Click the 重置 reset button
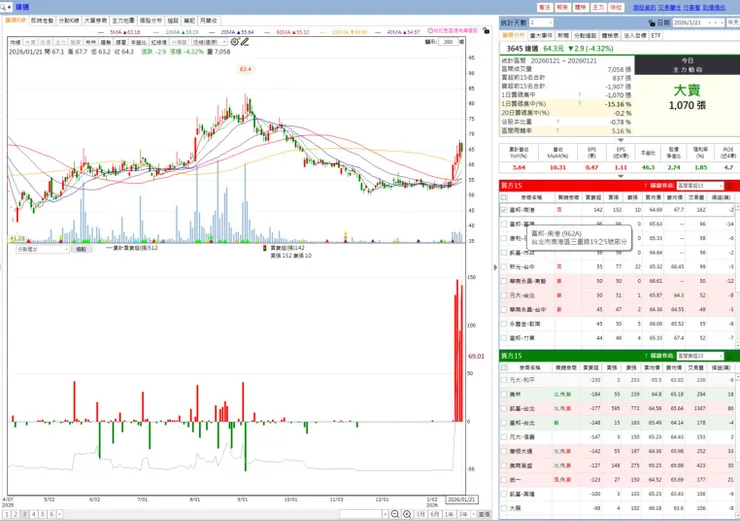Viewport: 740px width, 521px height. [484, 514]
